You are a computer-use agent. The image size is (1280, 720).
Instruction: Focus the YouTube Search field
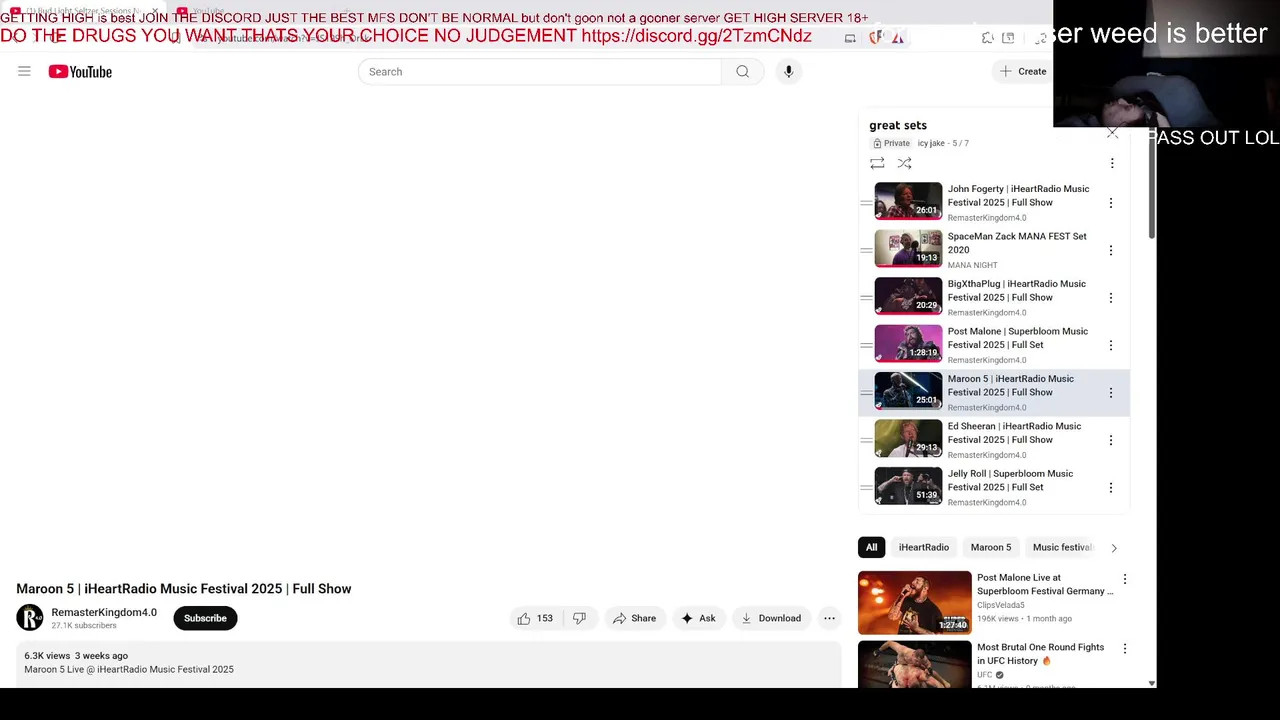coord(540,71)
